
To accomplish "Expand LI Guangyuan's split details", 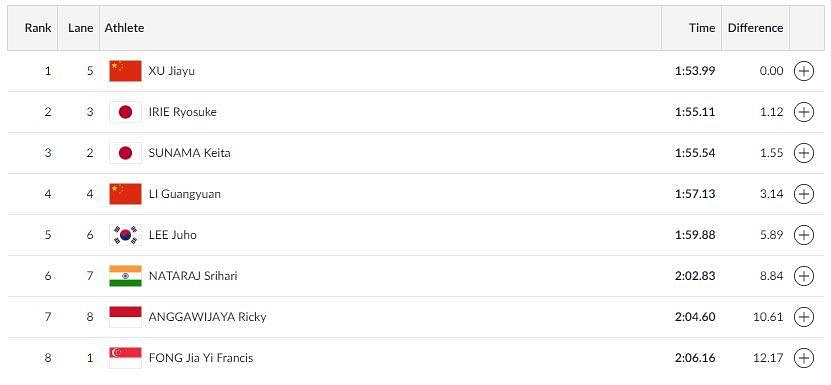I will pos(803,194).
